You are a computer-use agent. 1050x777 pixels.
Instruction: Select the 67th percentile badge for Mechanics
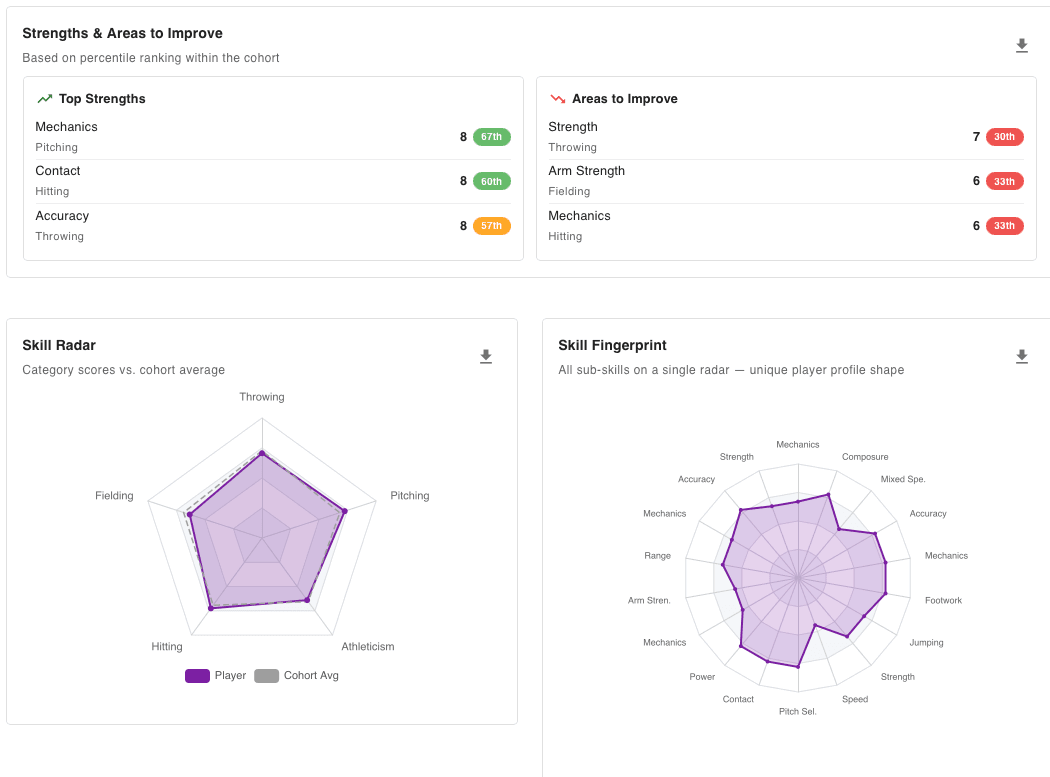pyautogui.click(x=490, y=136)
